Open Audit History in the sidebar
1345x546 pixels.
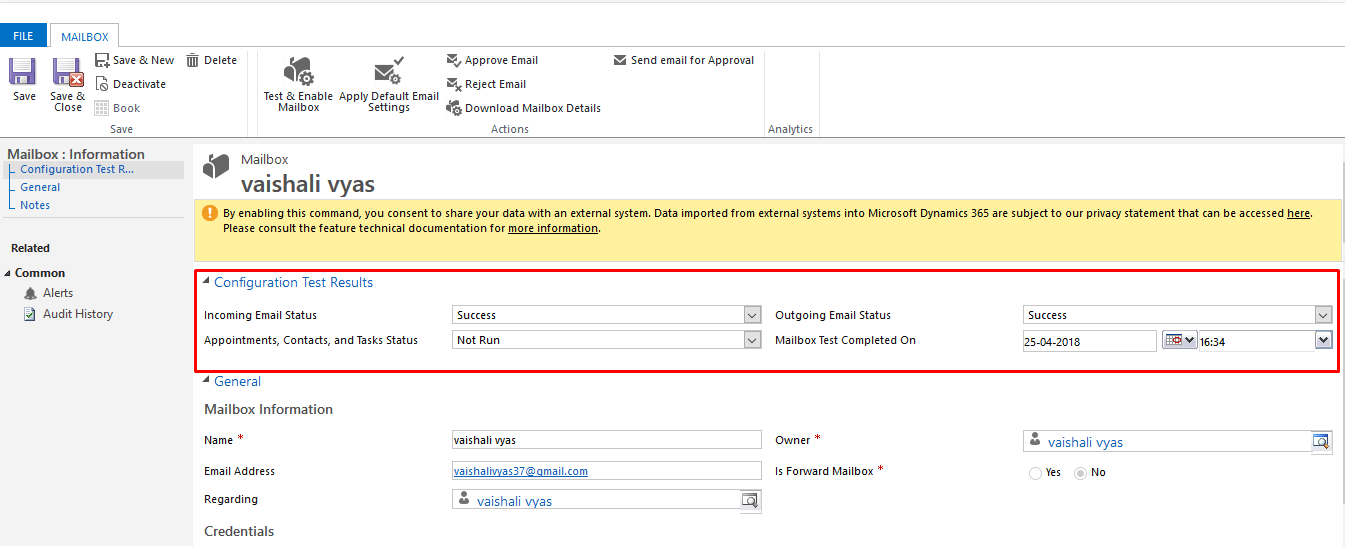(x=77, y=314)
